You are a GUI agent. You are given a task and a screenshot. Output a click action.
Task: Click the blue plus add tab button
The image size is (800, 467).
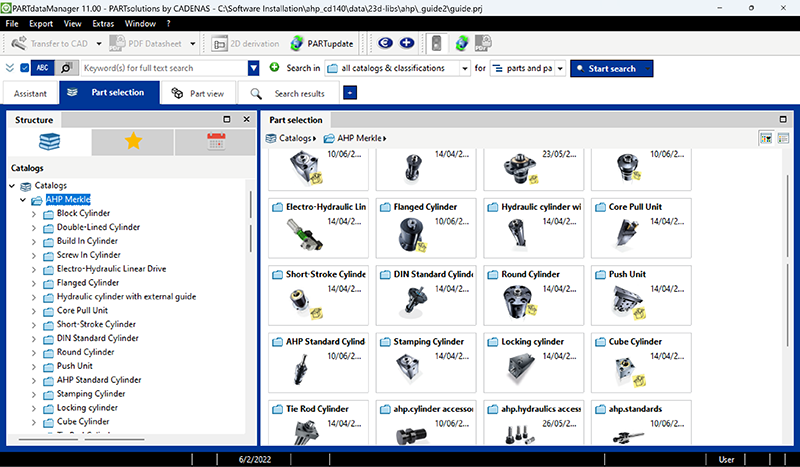pyautogui.click(x=350, y=93)
